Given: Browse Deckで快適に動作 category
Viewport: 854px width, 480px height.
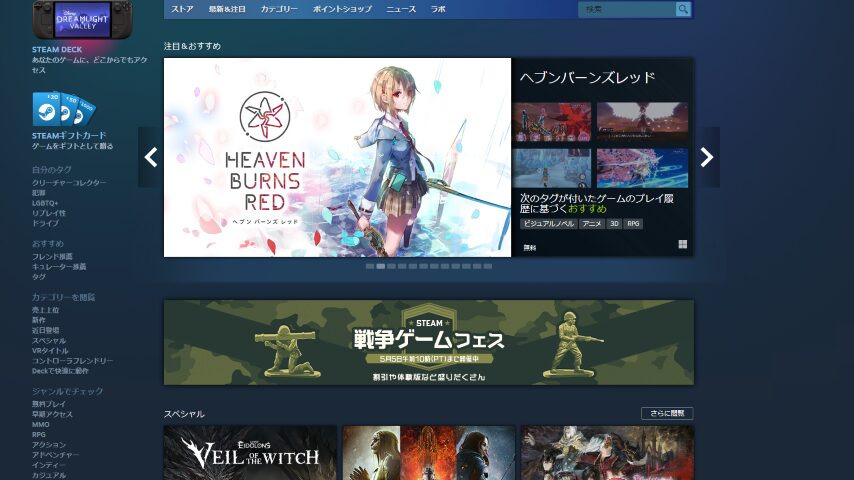Looking at the screenshot, I should coord(60,371).
